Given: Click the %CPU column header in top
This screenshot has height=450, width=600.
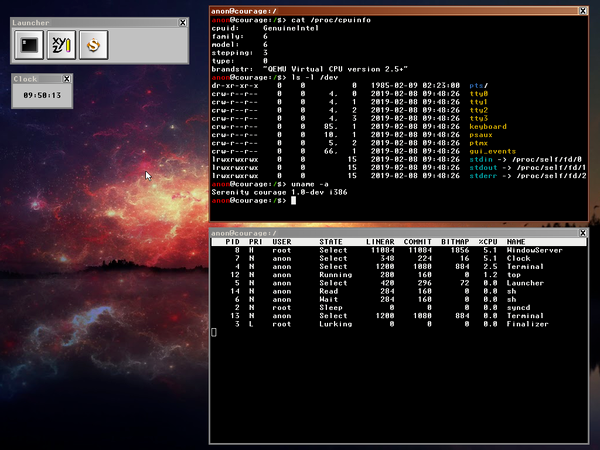Looking at the screenshot, I should tap(488, 242).
